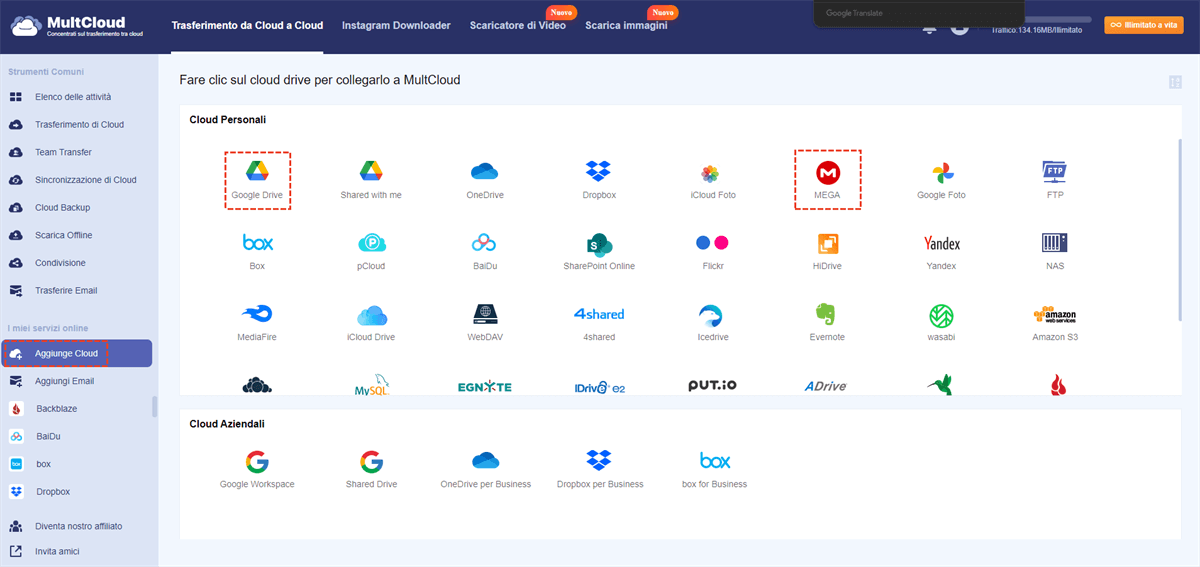1200x567 pixels.
Task: Select the Yandex icon
Action: [x=941, y=243]
